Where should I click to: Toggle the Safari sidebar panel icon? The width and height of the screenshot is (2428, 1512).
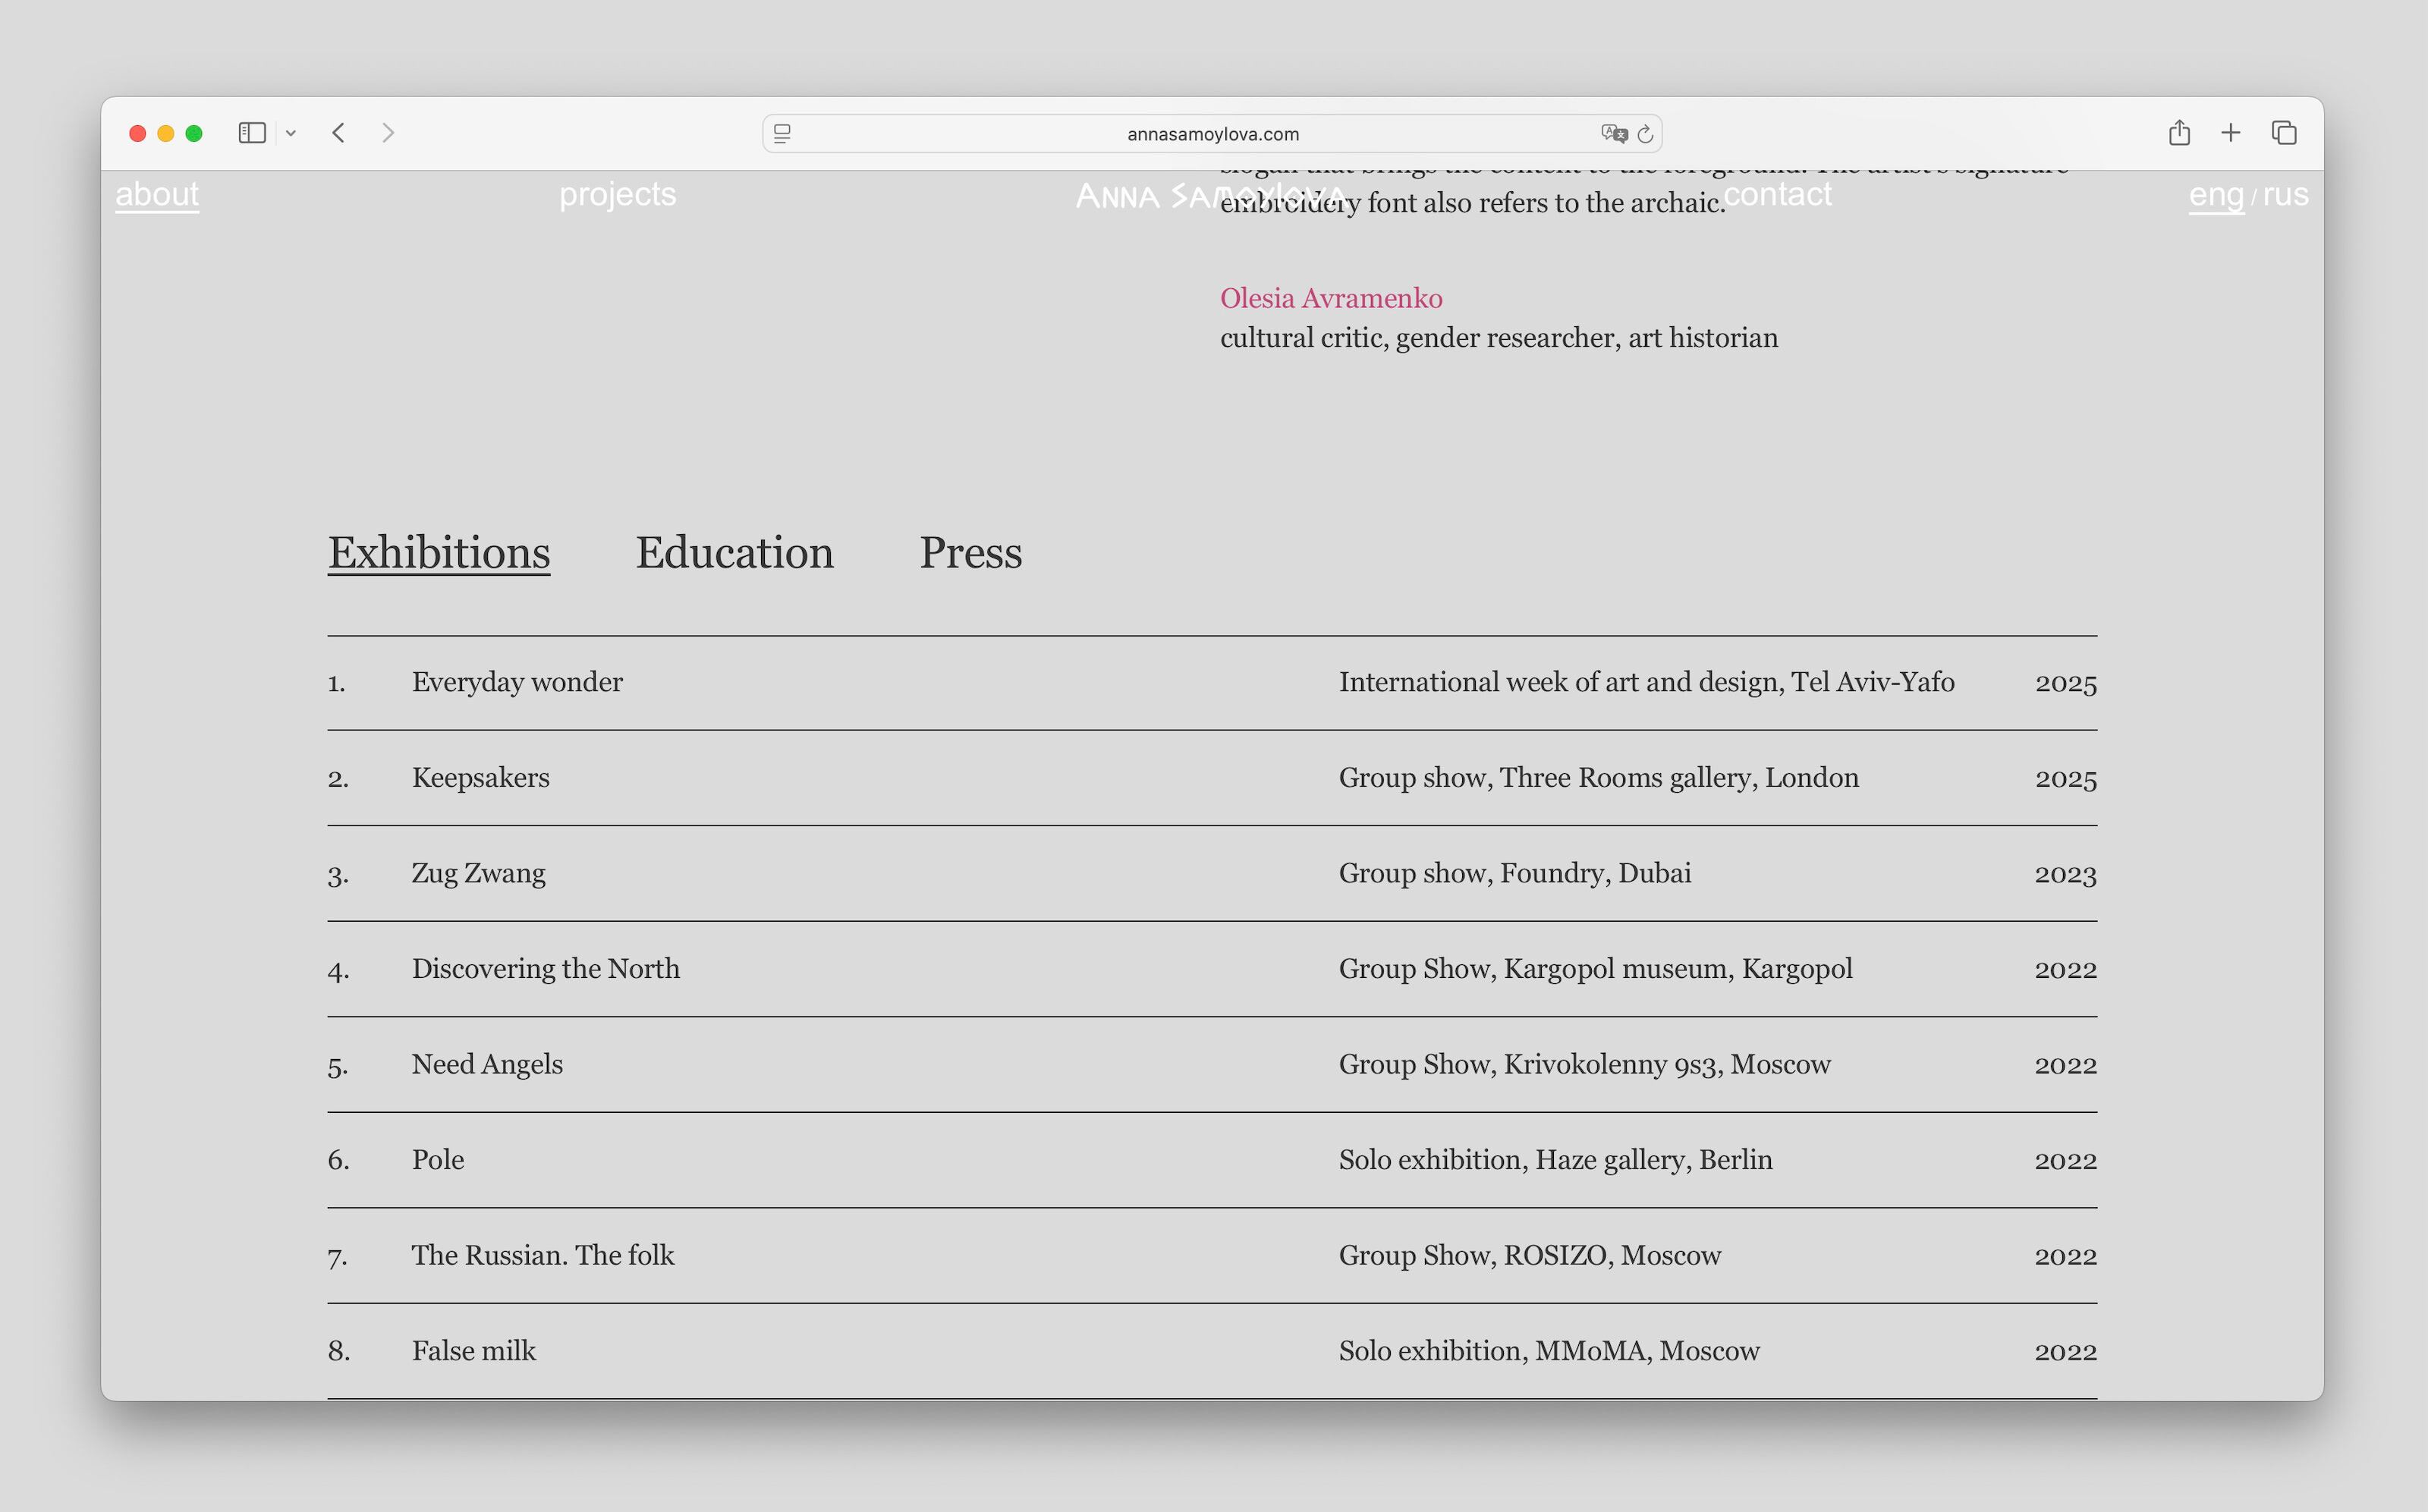click(252, 133)
